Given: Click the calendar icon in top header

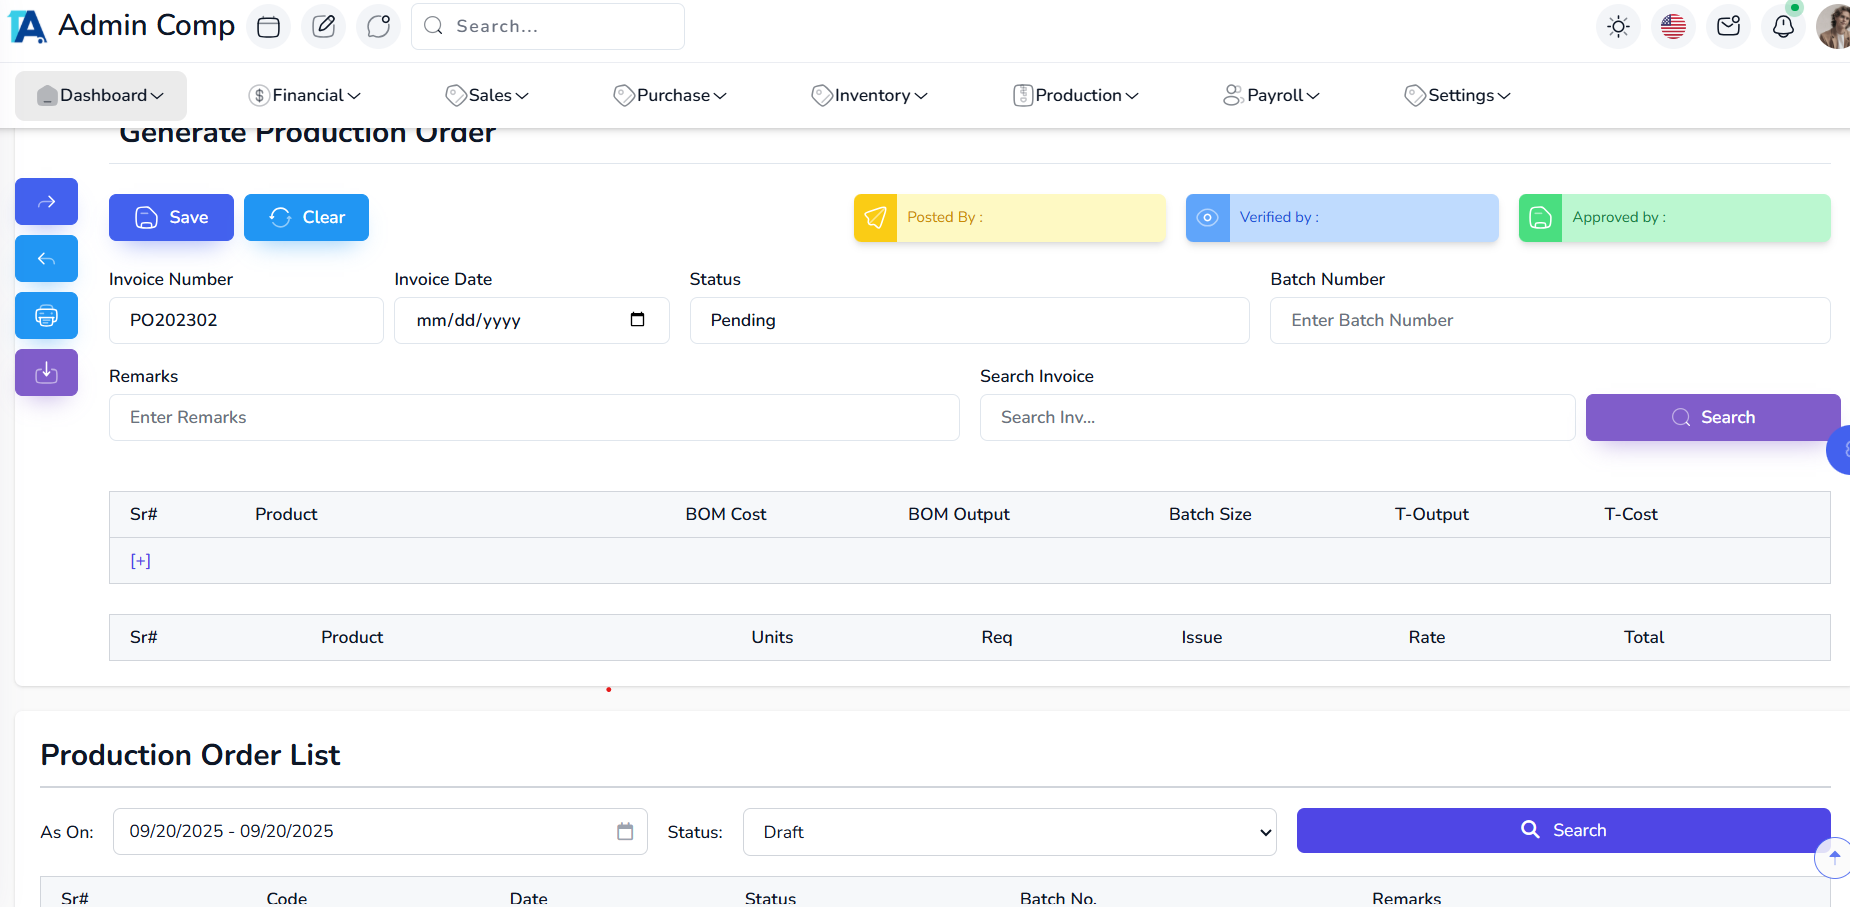Looking at the screenshot, I should (x=268, y=26).
